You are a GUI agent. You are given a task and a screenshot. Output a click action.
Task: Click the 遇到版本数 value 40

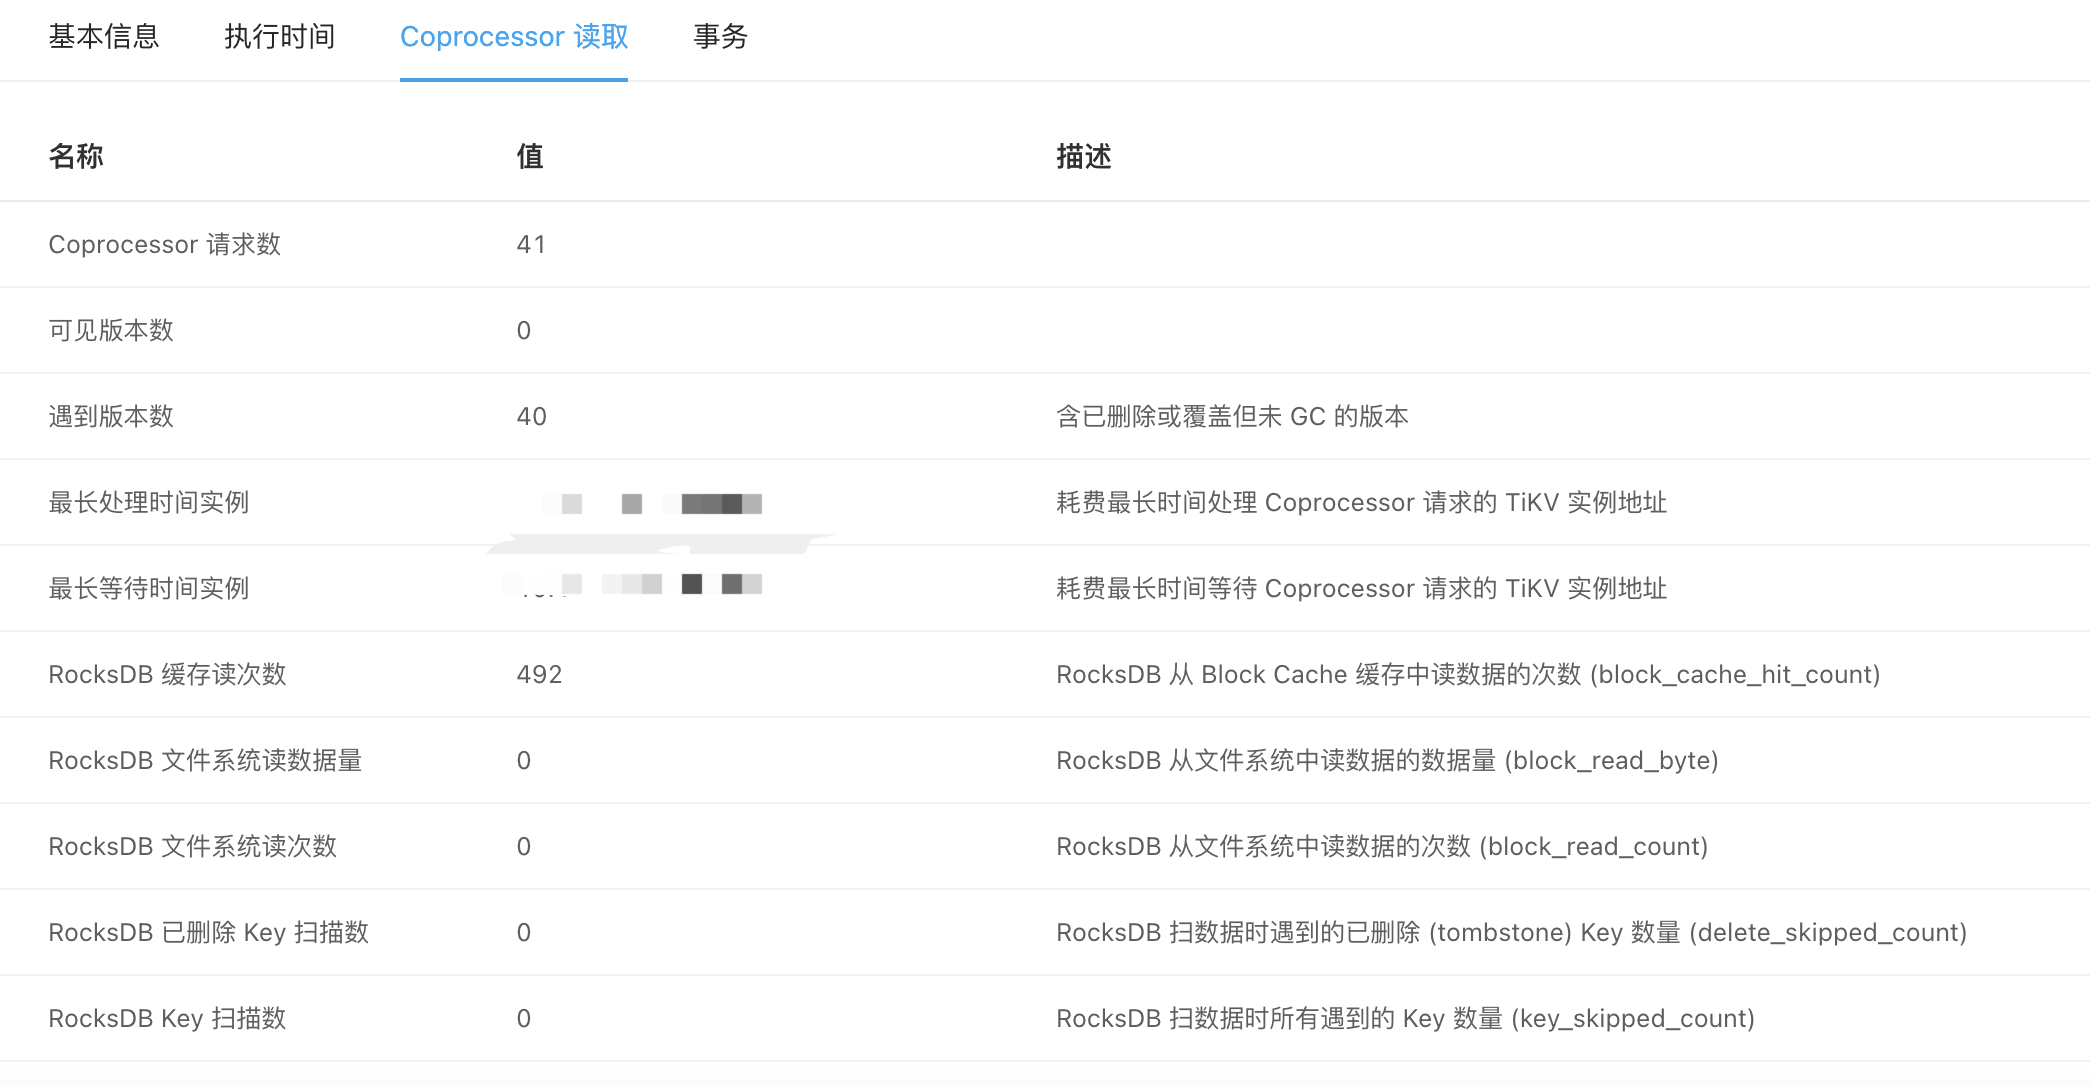coord(531,416)
